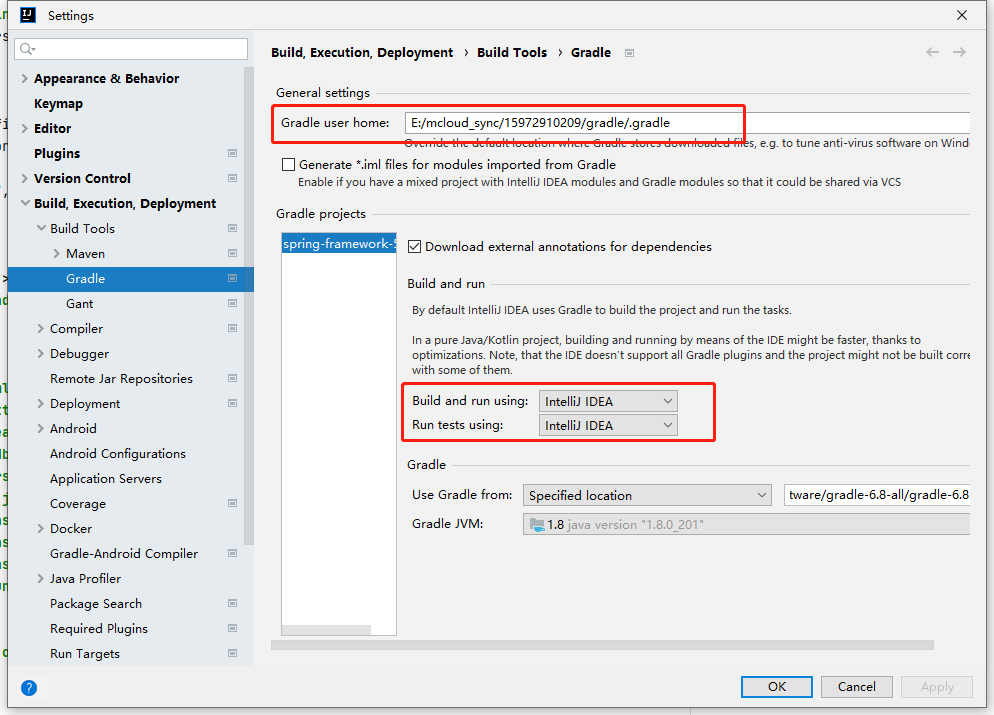Image resolution: width=994 pixels, height=715 pixels.
Task: Click the Build, Execution, Deployment breadcrumb
Action: pos(362,53)
